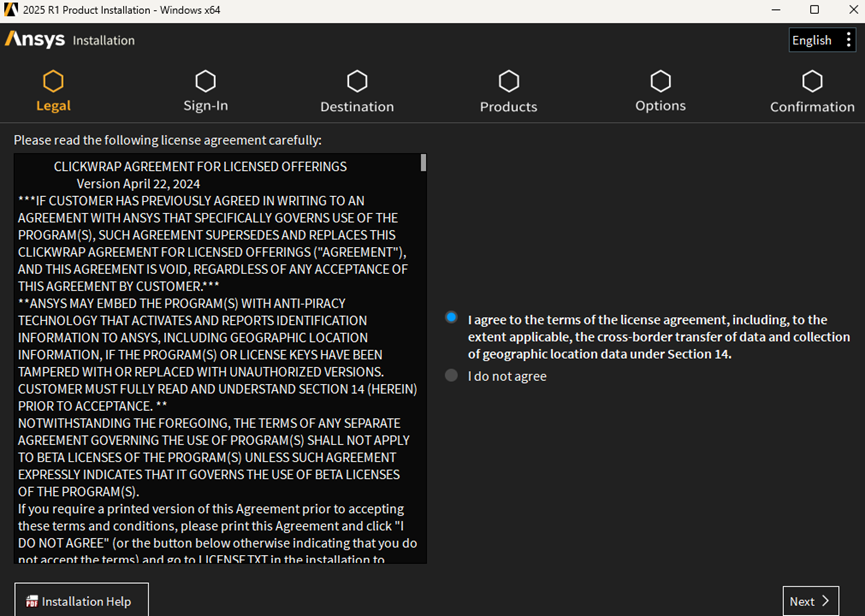Image resolution: width=865 pixels, height=616 pixels.
Task: Open Installation Help
Action: pyautogui.click(x=82, y=600)
